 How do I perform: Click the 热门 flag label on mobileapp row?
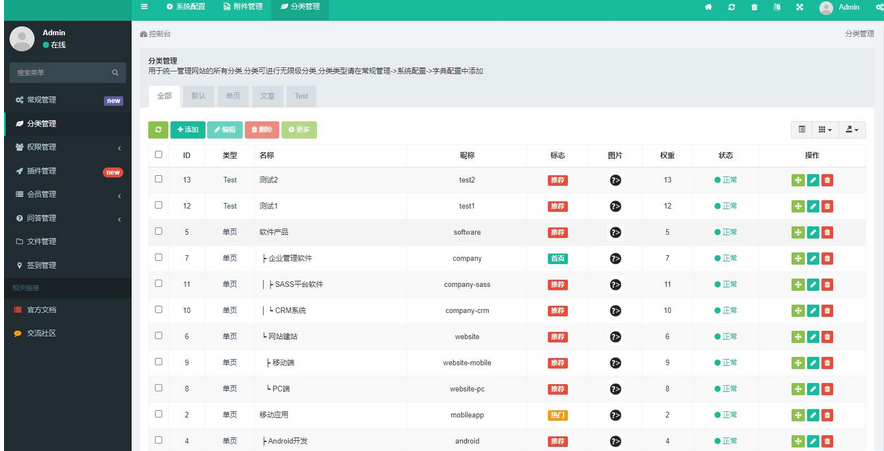558,415
